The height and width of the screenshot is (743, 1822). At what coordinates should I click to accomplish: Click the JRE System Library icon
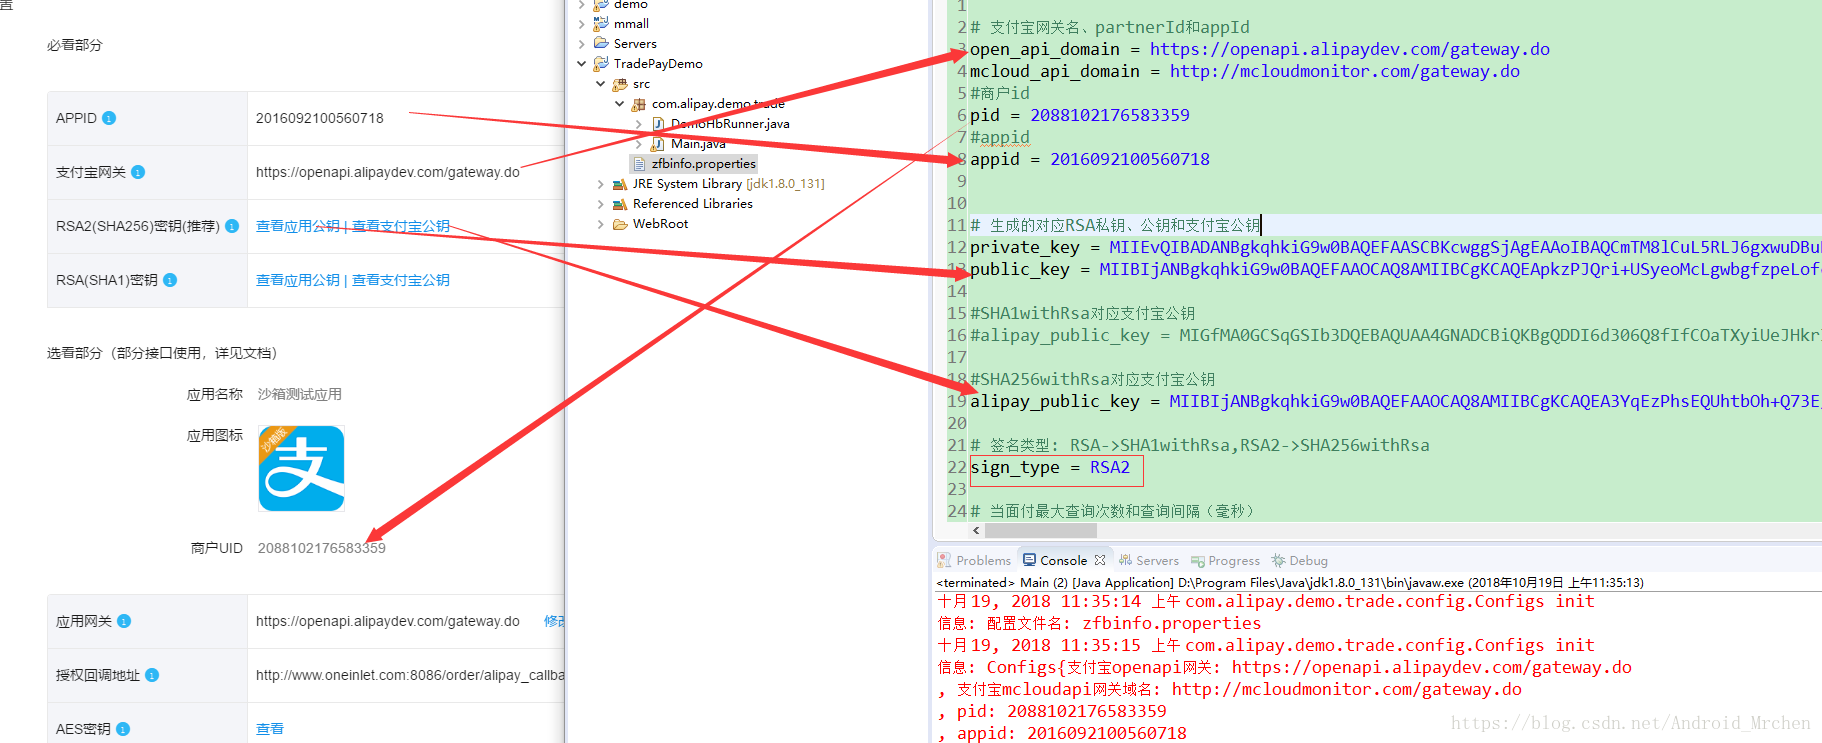pyautogui.click(x=620, y=184)
